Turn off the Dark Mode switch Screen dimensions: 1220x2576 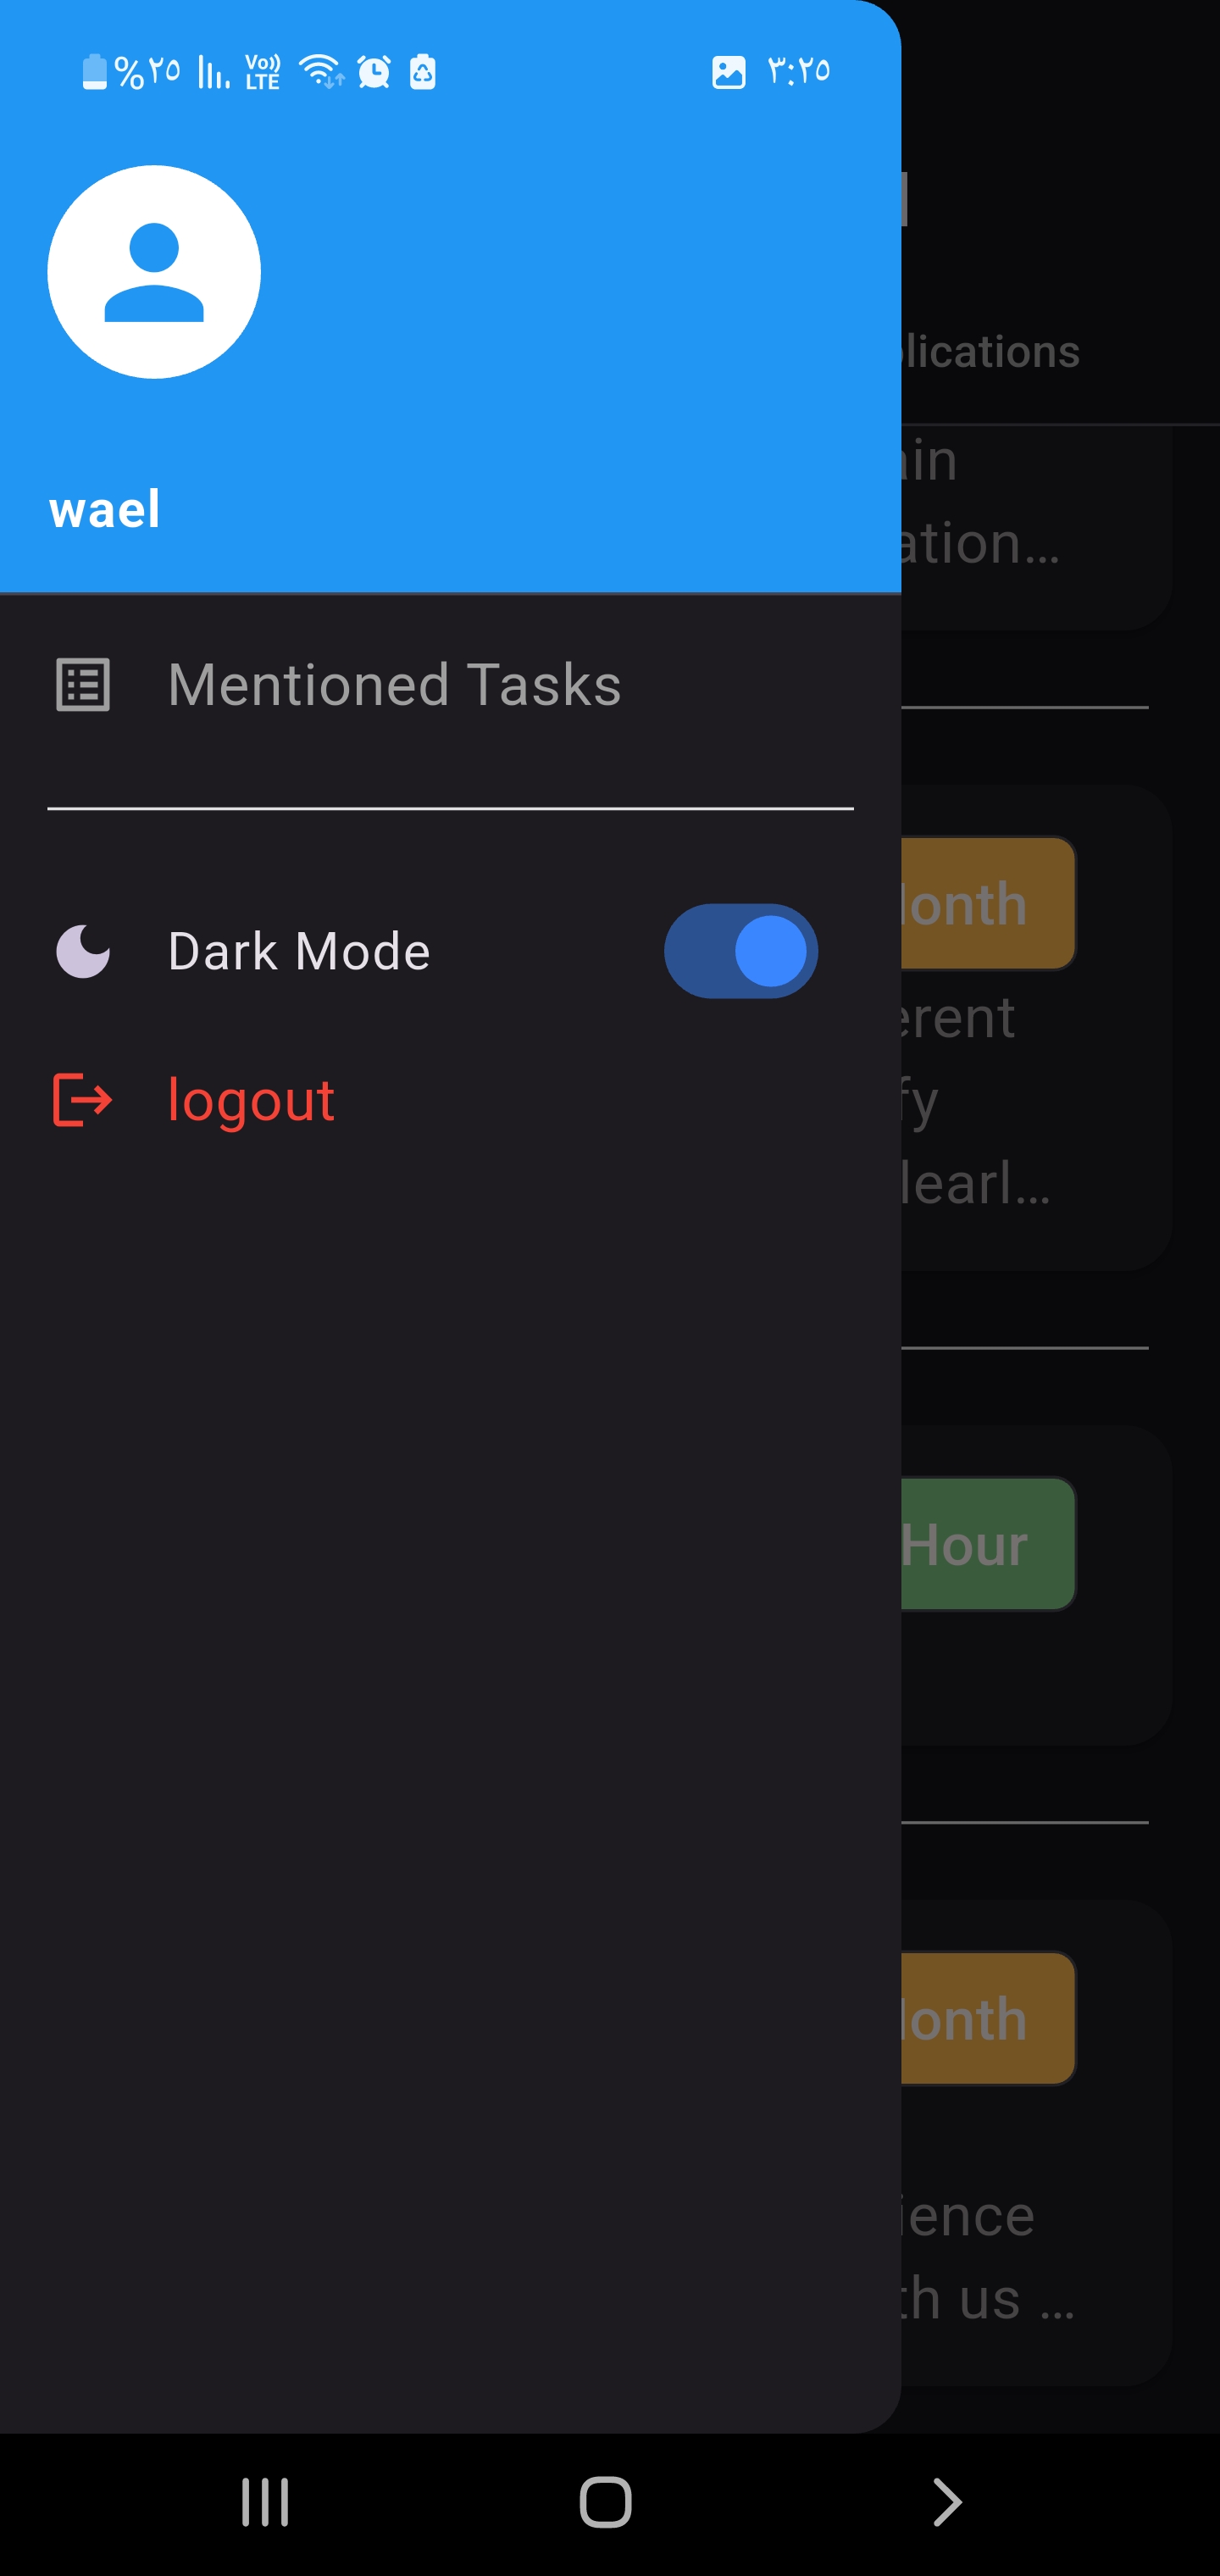[x=741, y=951]
